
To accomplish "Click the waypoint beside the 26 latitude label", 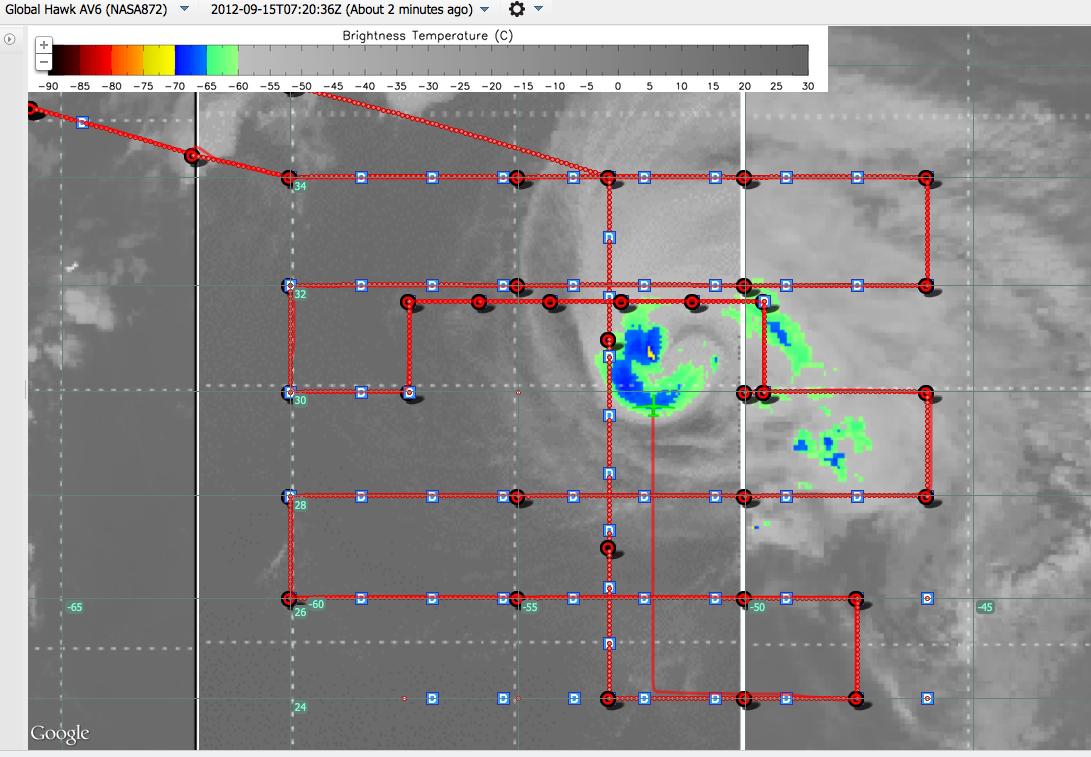I will [289, 598].
